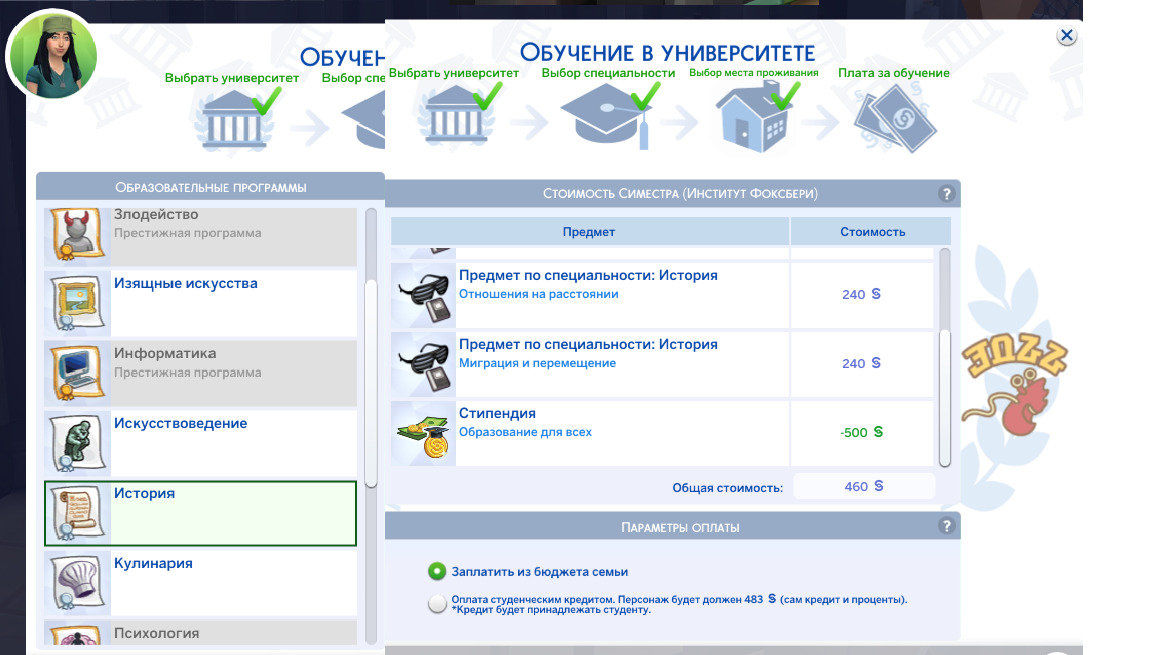Screen dimensions: 1152x655
Task: Click the Стипендия row title
Action: coord(497,413)
